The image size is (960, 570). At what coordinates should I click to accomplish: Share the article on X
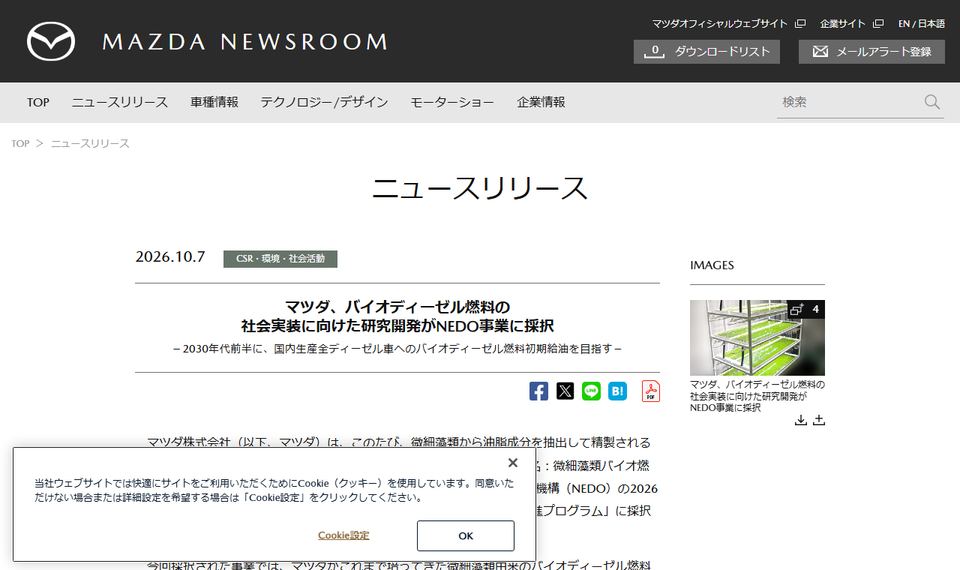565,391
